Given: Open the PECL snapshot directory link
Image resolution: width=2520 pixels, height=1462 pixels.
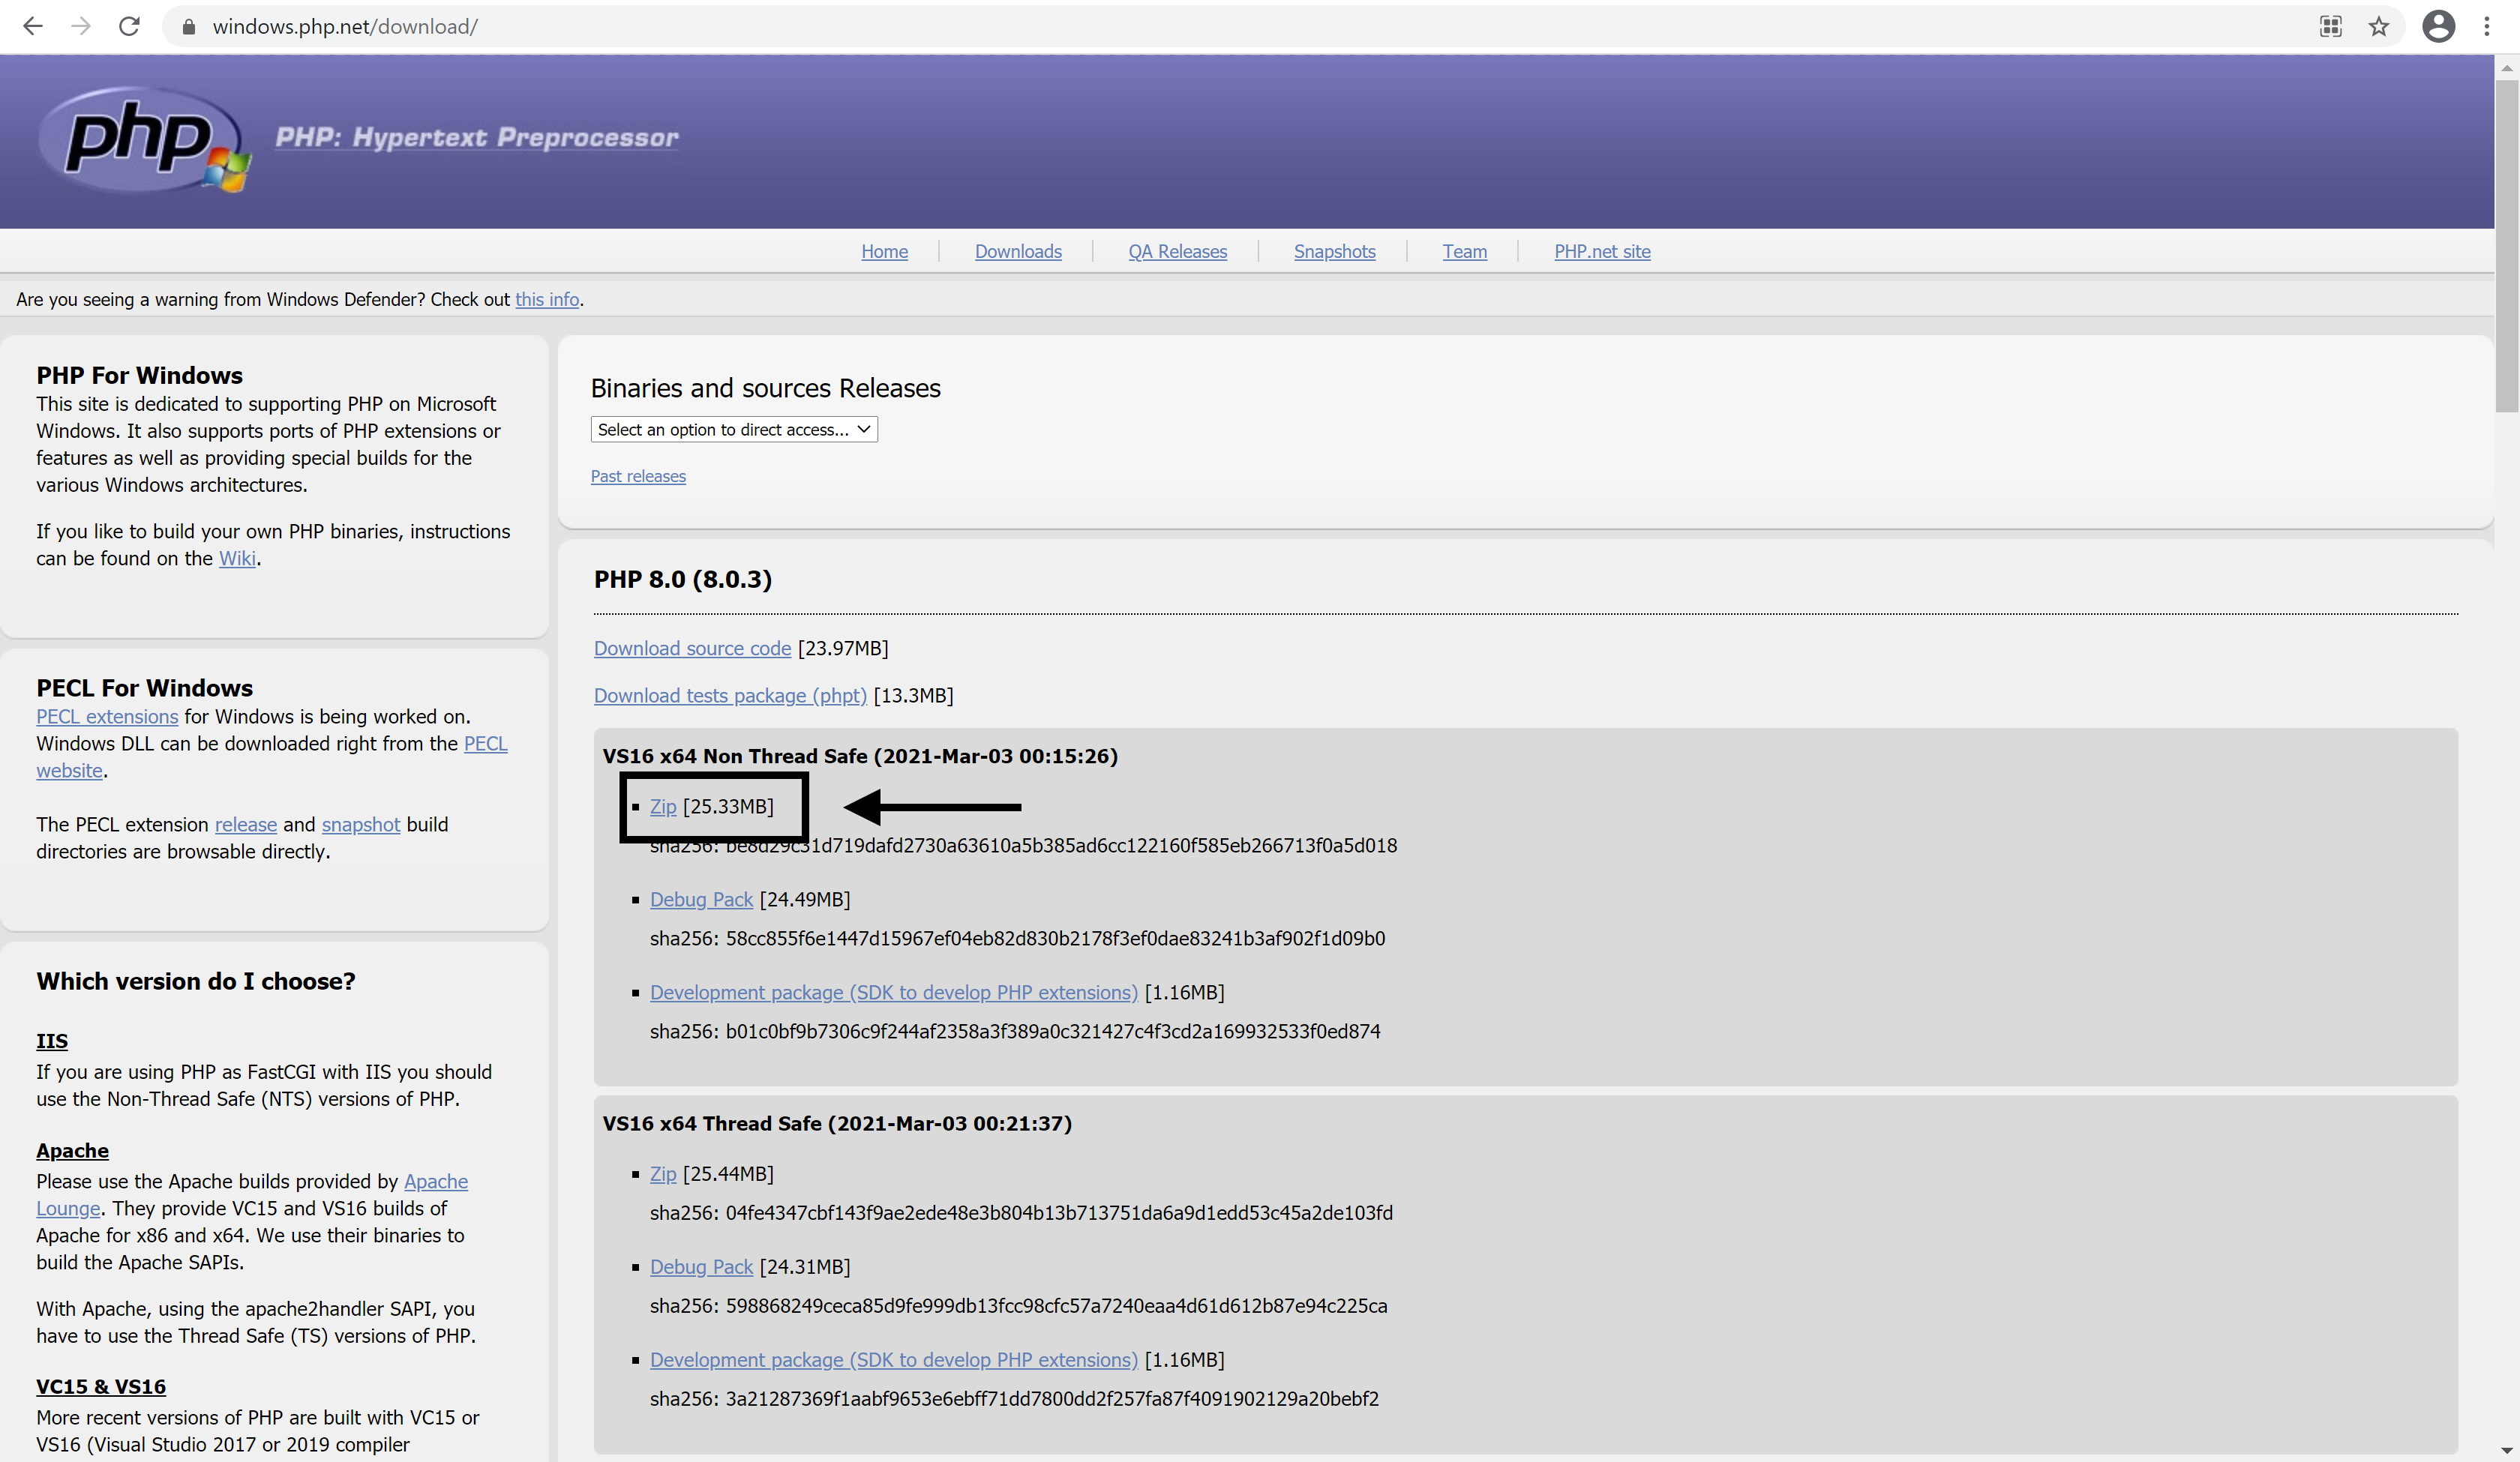Looking at the screenshot, I should coord(361,825).
